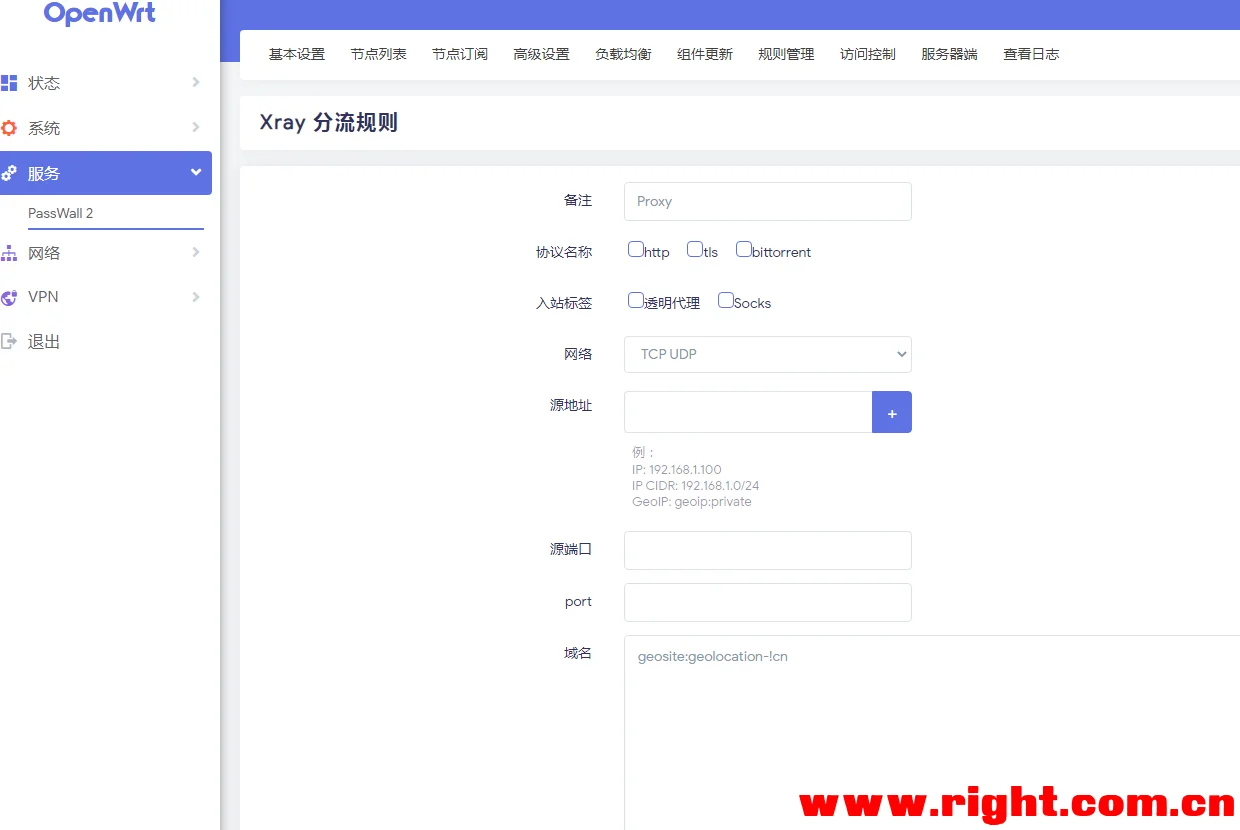
Task: Expand the 状态 menu chevron
Action: pyautogui.click(x=196, y=83)
